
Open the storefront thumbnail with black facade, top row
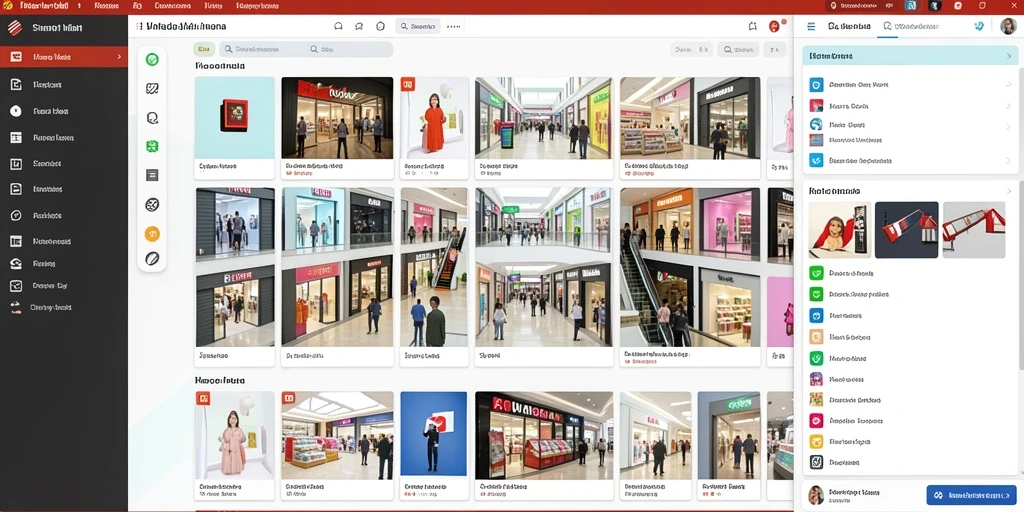(x=337, y=118)
